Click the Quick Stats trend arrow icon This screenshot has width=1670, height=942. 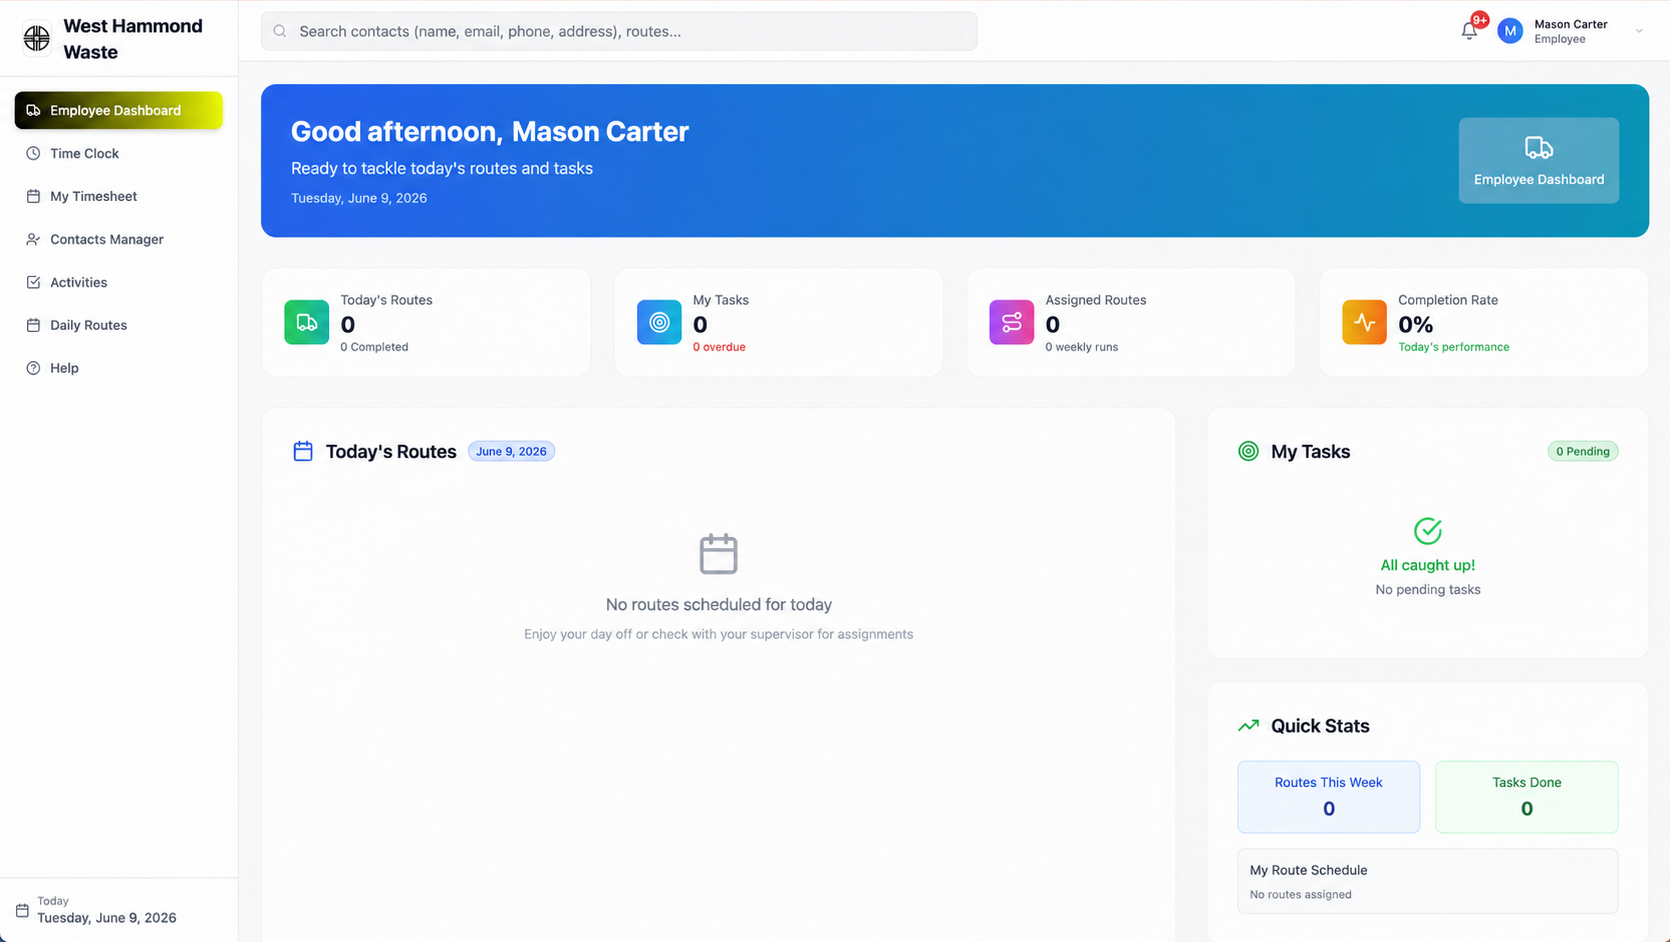pyautogui.click(x=1248, y=726)
